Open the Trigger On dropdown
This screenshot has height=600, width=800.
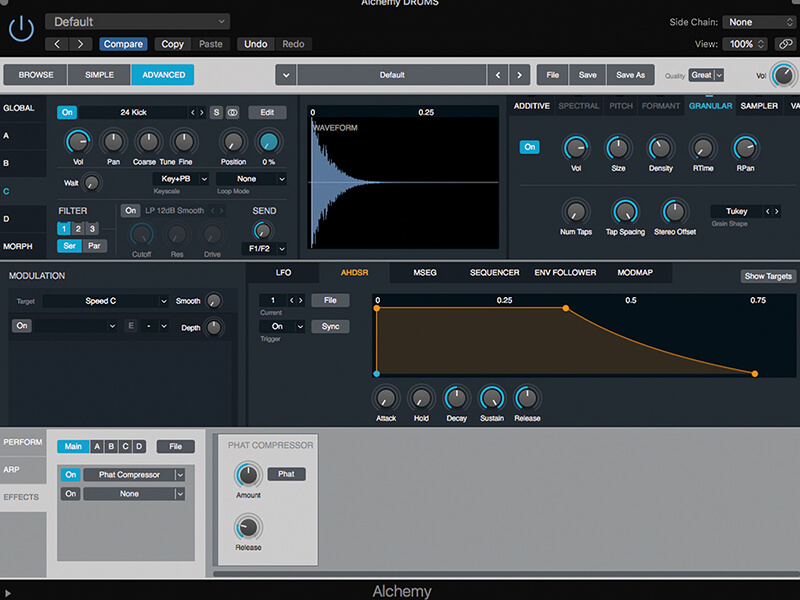coord(282,326)
